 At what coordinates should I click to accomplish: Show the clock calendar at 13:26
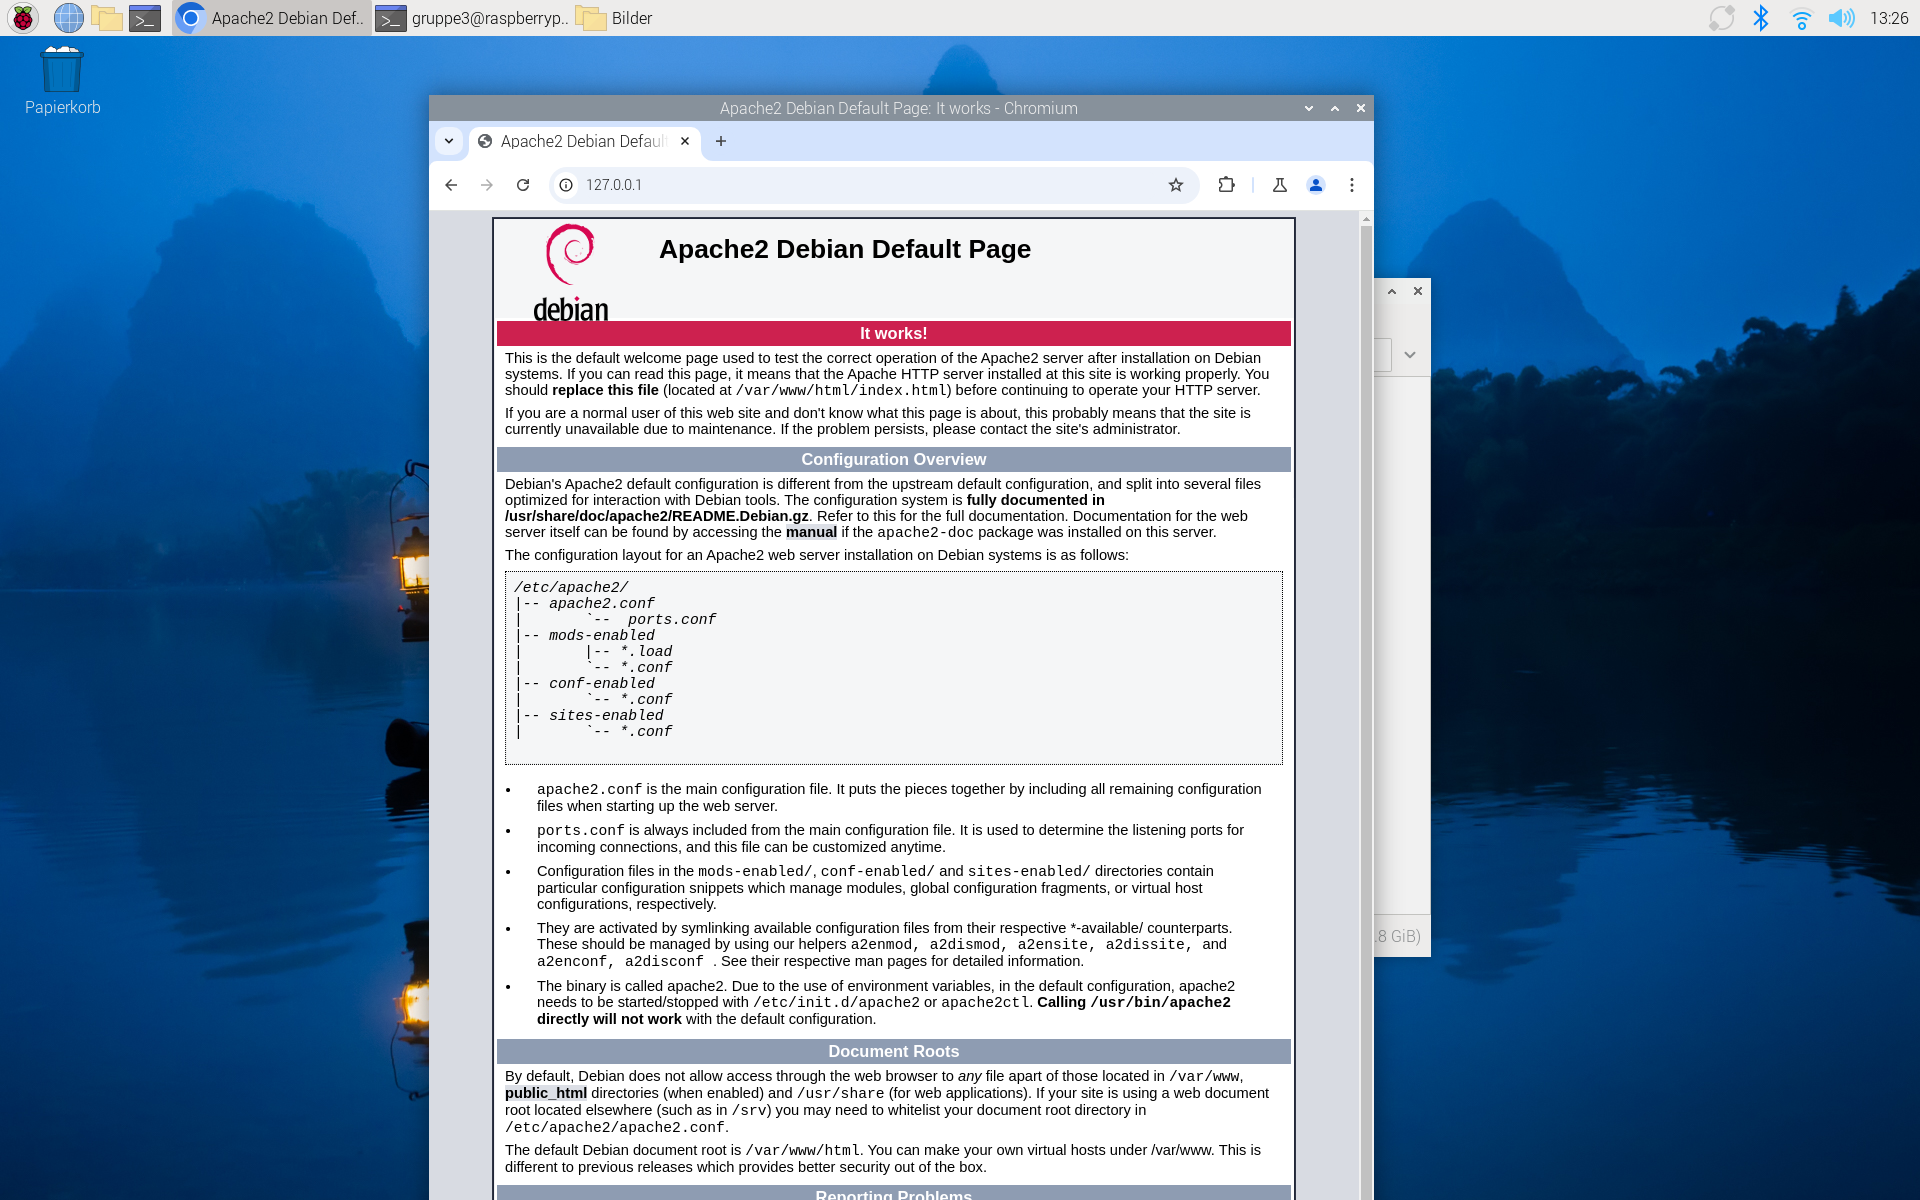(1889, 18)
